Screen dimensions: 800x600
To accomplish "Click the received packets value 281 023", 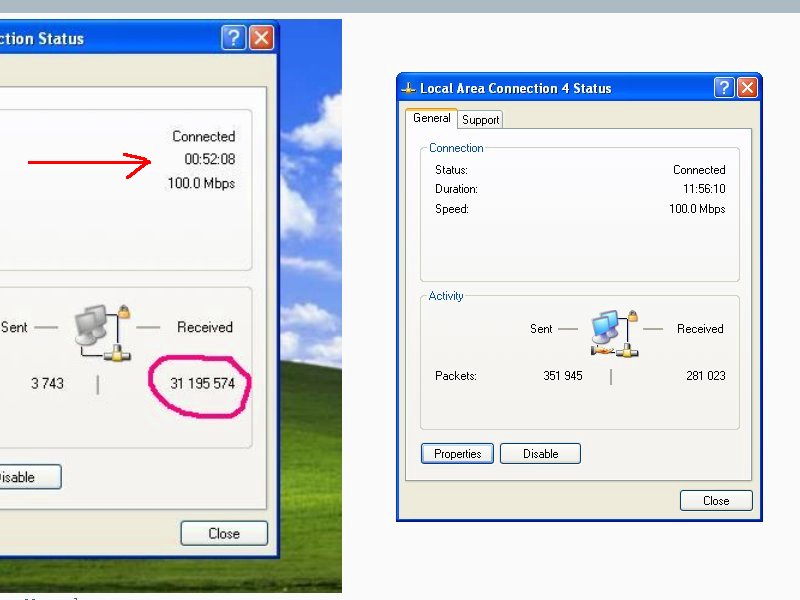I will 705,376.
